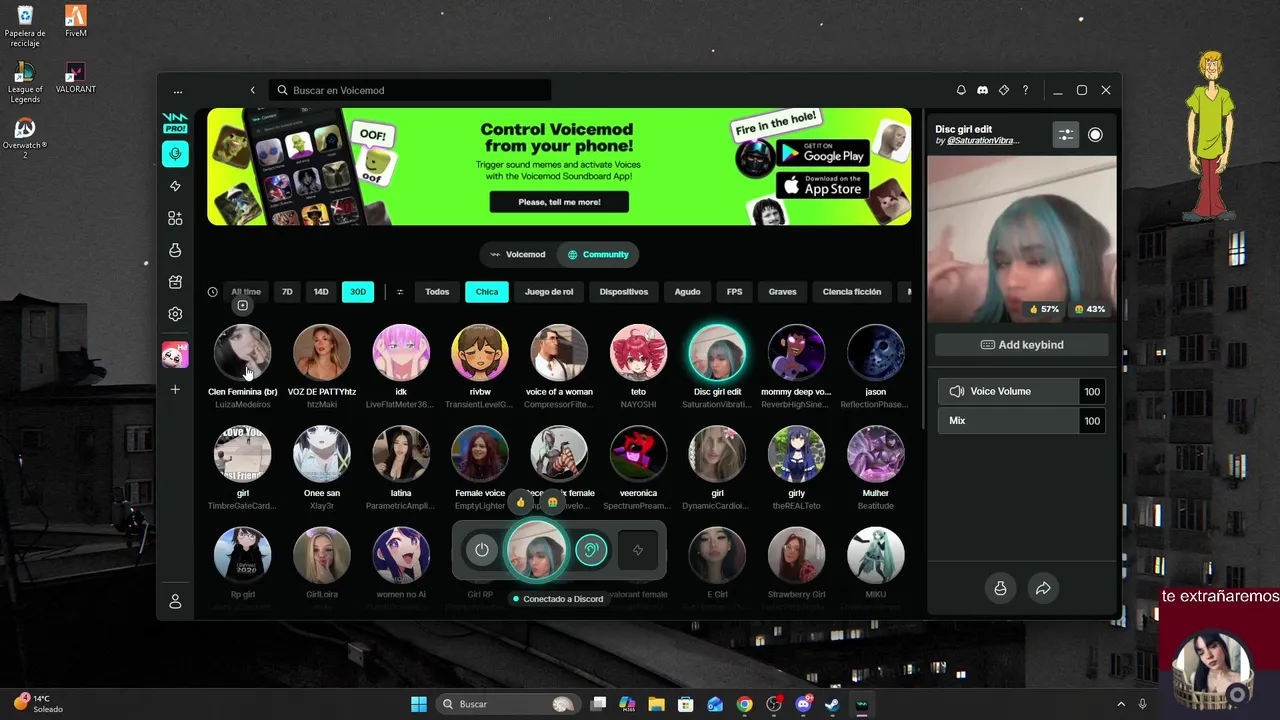
Task: Click the plus icon in the sidebar
Action: click(175, 389)
